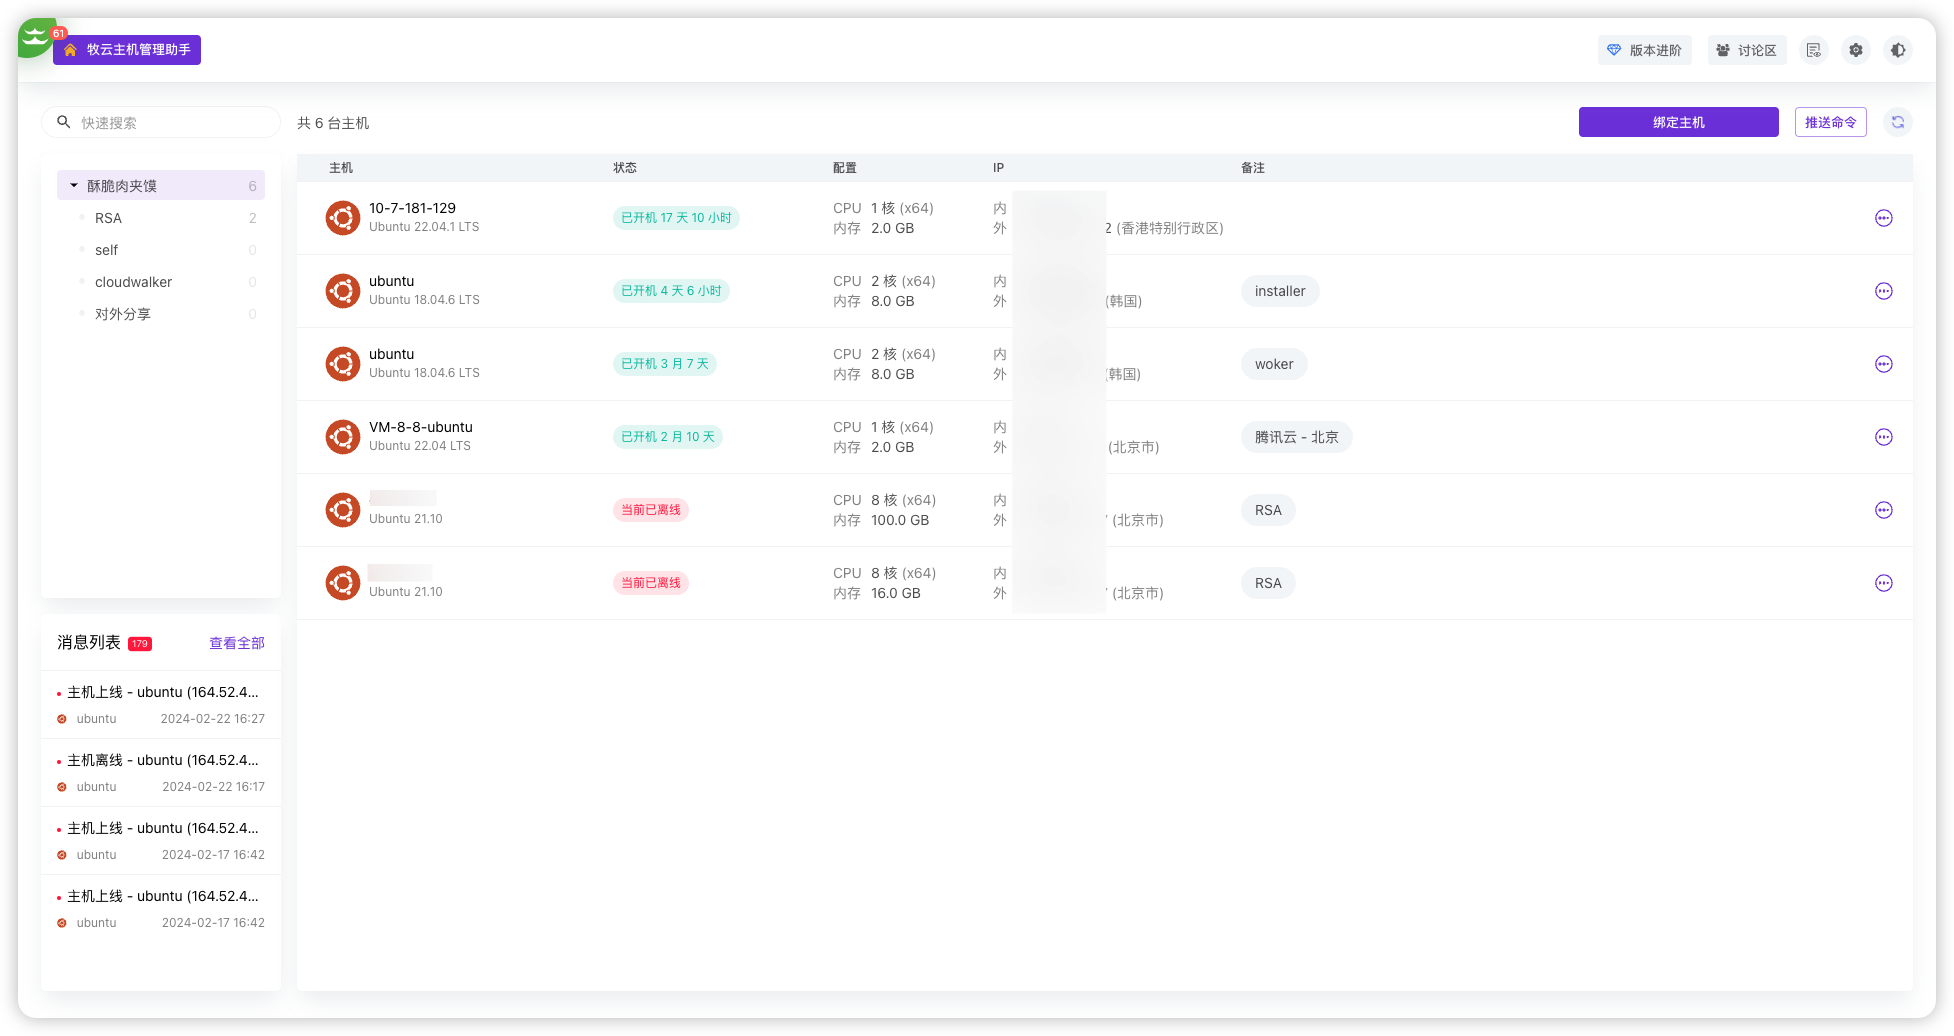Click the 推送命令 button
Image resolution: width=1954 pixels, height=1036 pixels.
pyautogui.click(x=1830, y=122)
